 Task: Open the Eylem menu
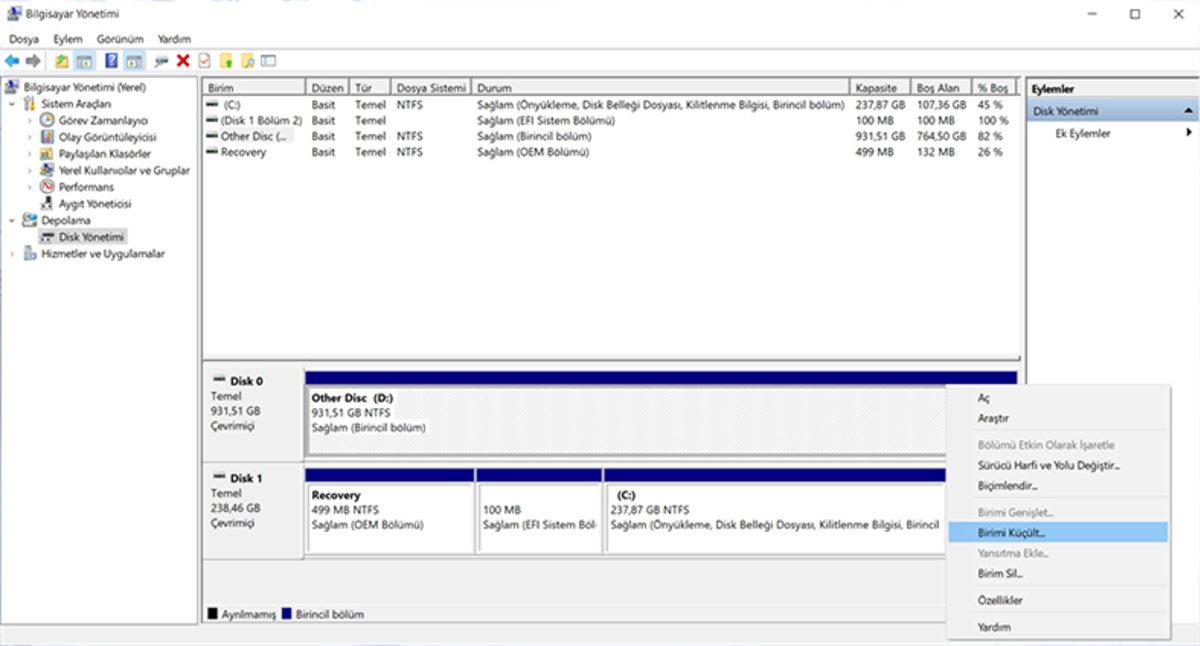tap(68, 39)
